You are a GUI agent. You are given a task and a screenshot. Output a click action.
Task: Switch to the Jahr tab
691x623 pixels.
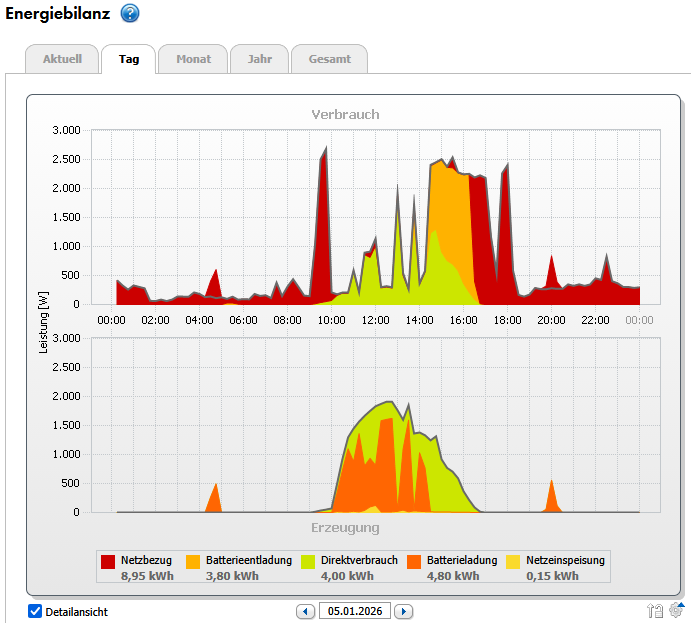point(259,59)
